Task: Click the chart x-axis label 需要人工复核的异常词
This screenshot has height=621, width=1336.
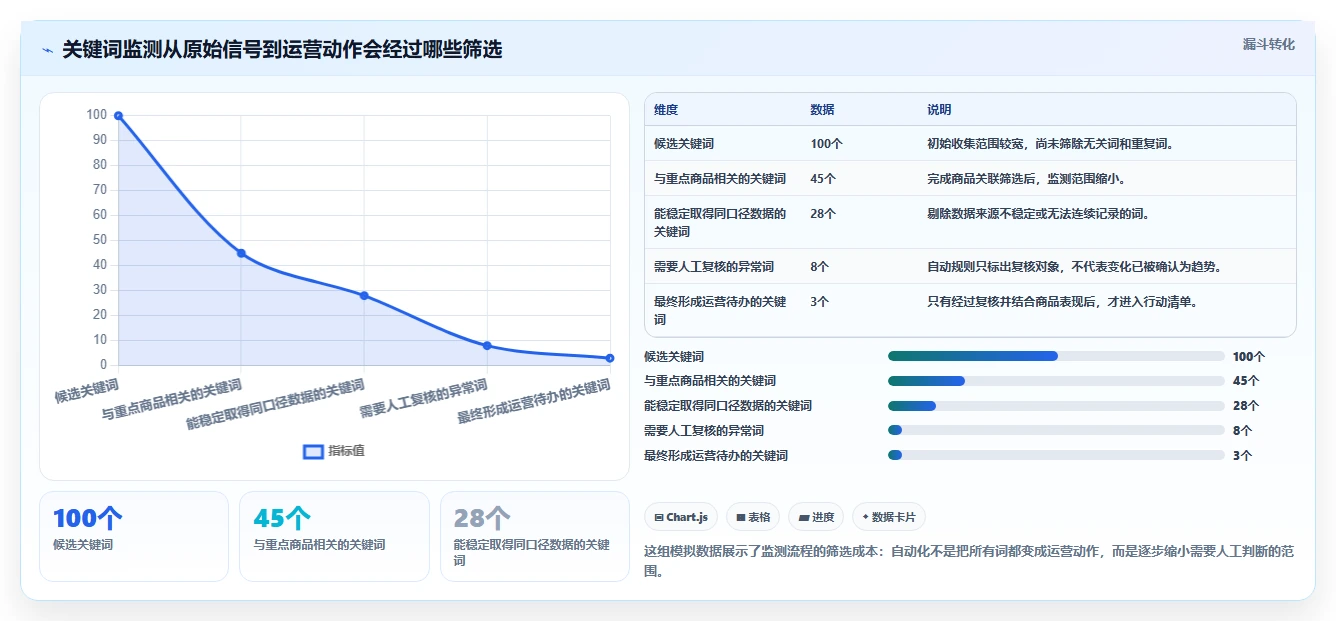Action: 423,398
